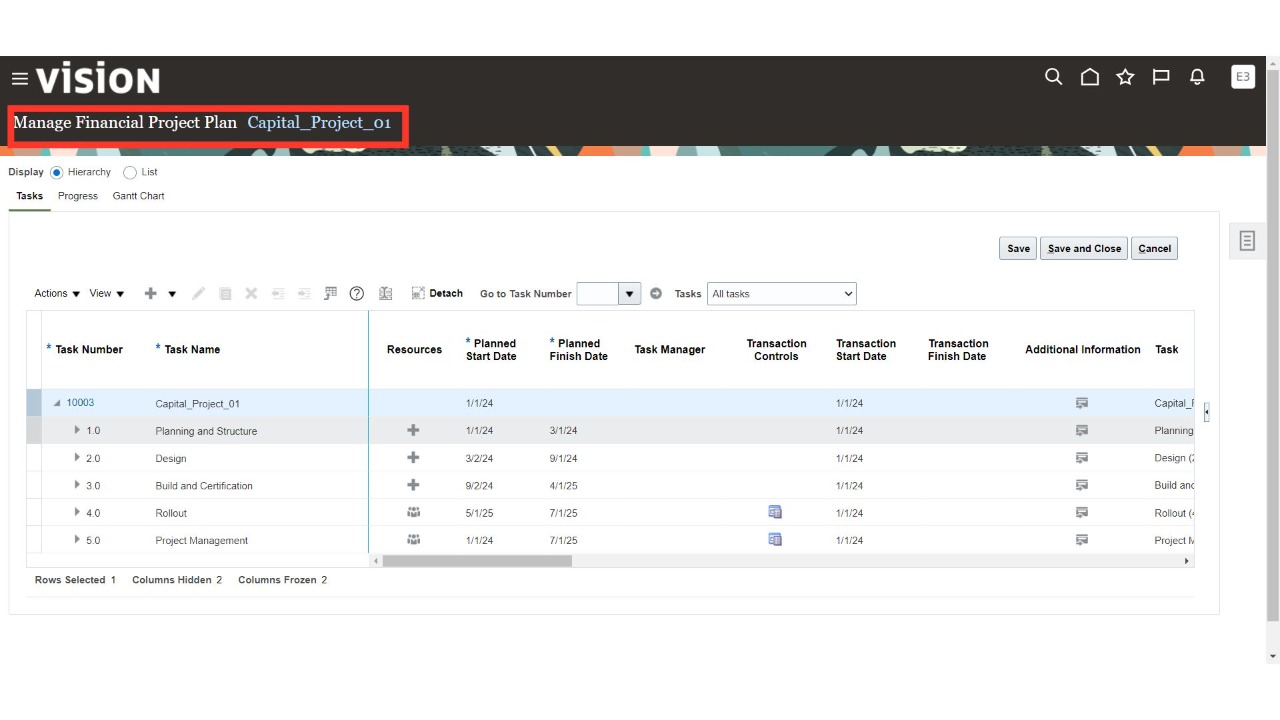This screenshot has width=1280, height=720.
Task: Open additional information for Capital_Project_01 row
Action: (1081, 403)
